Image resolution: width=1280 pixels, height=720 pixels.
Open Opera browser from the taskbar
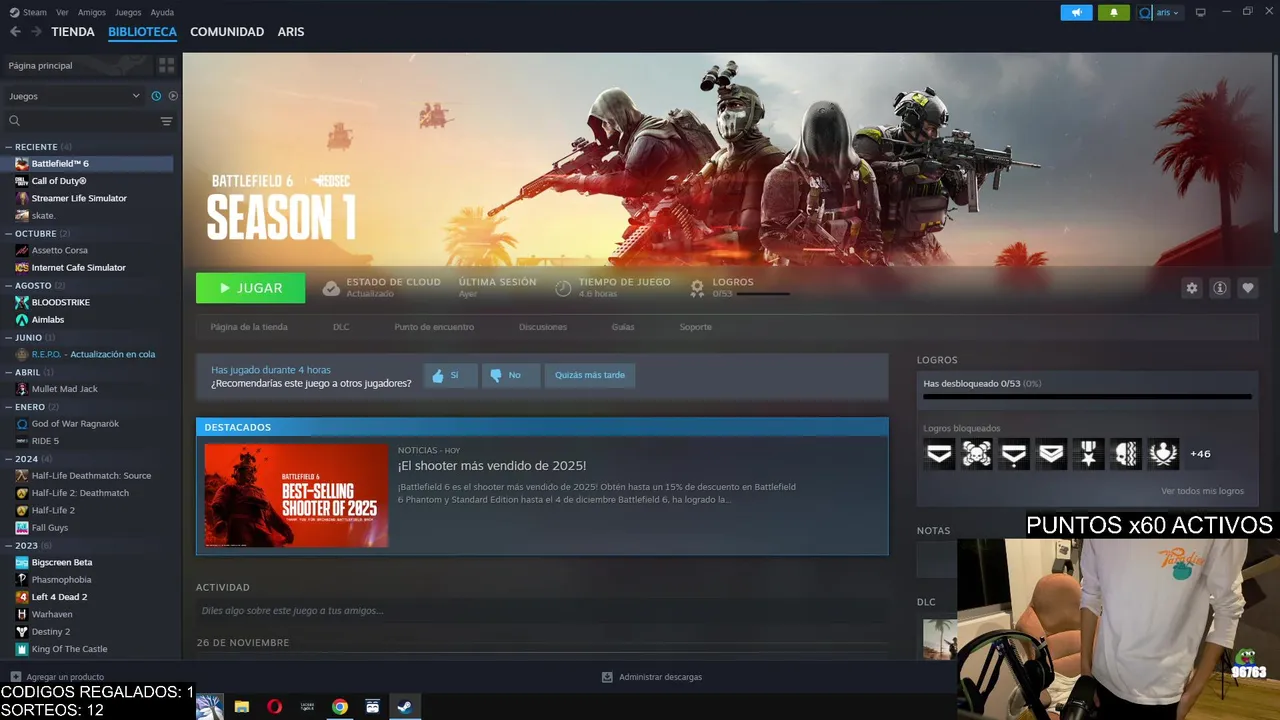(274, 706)
